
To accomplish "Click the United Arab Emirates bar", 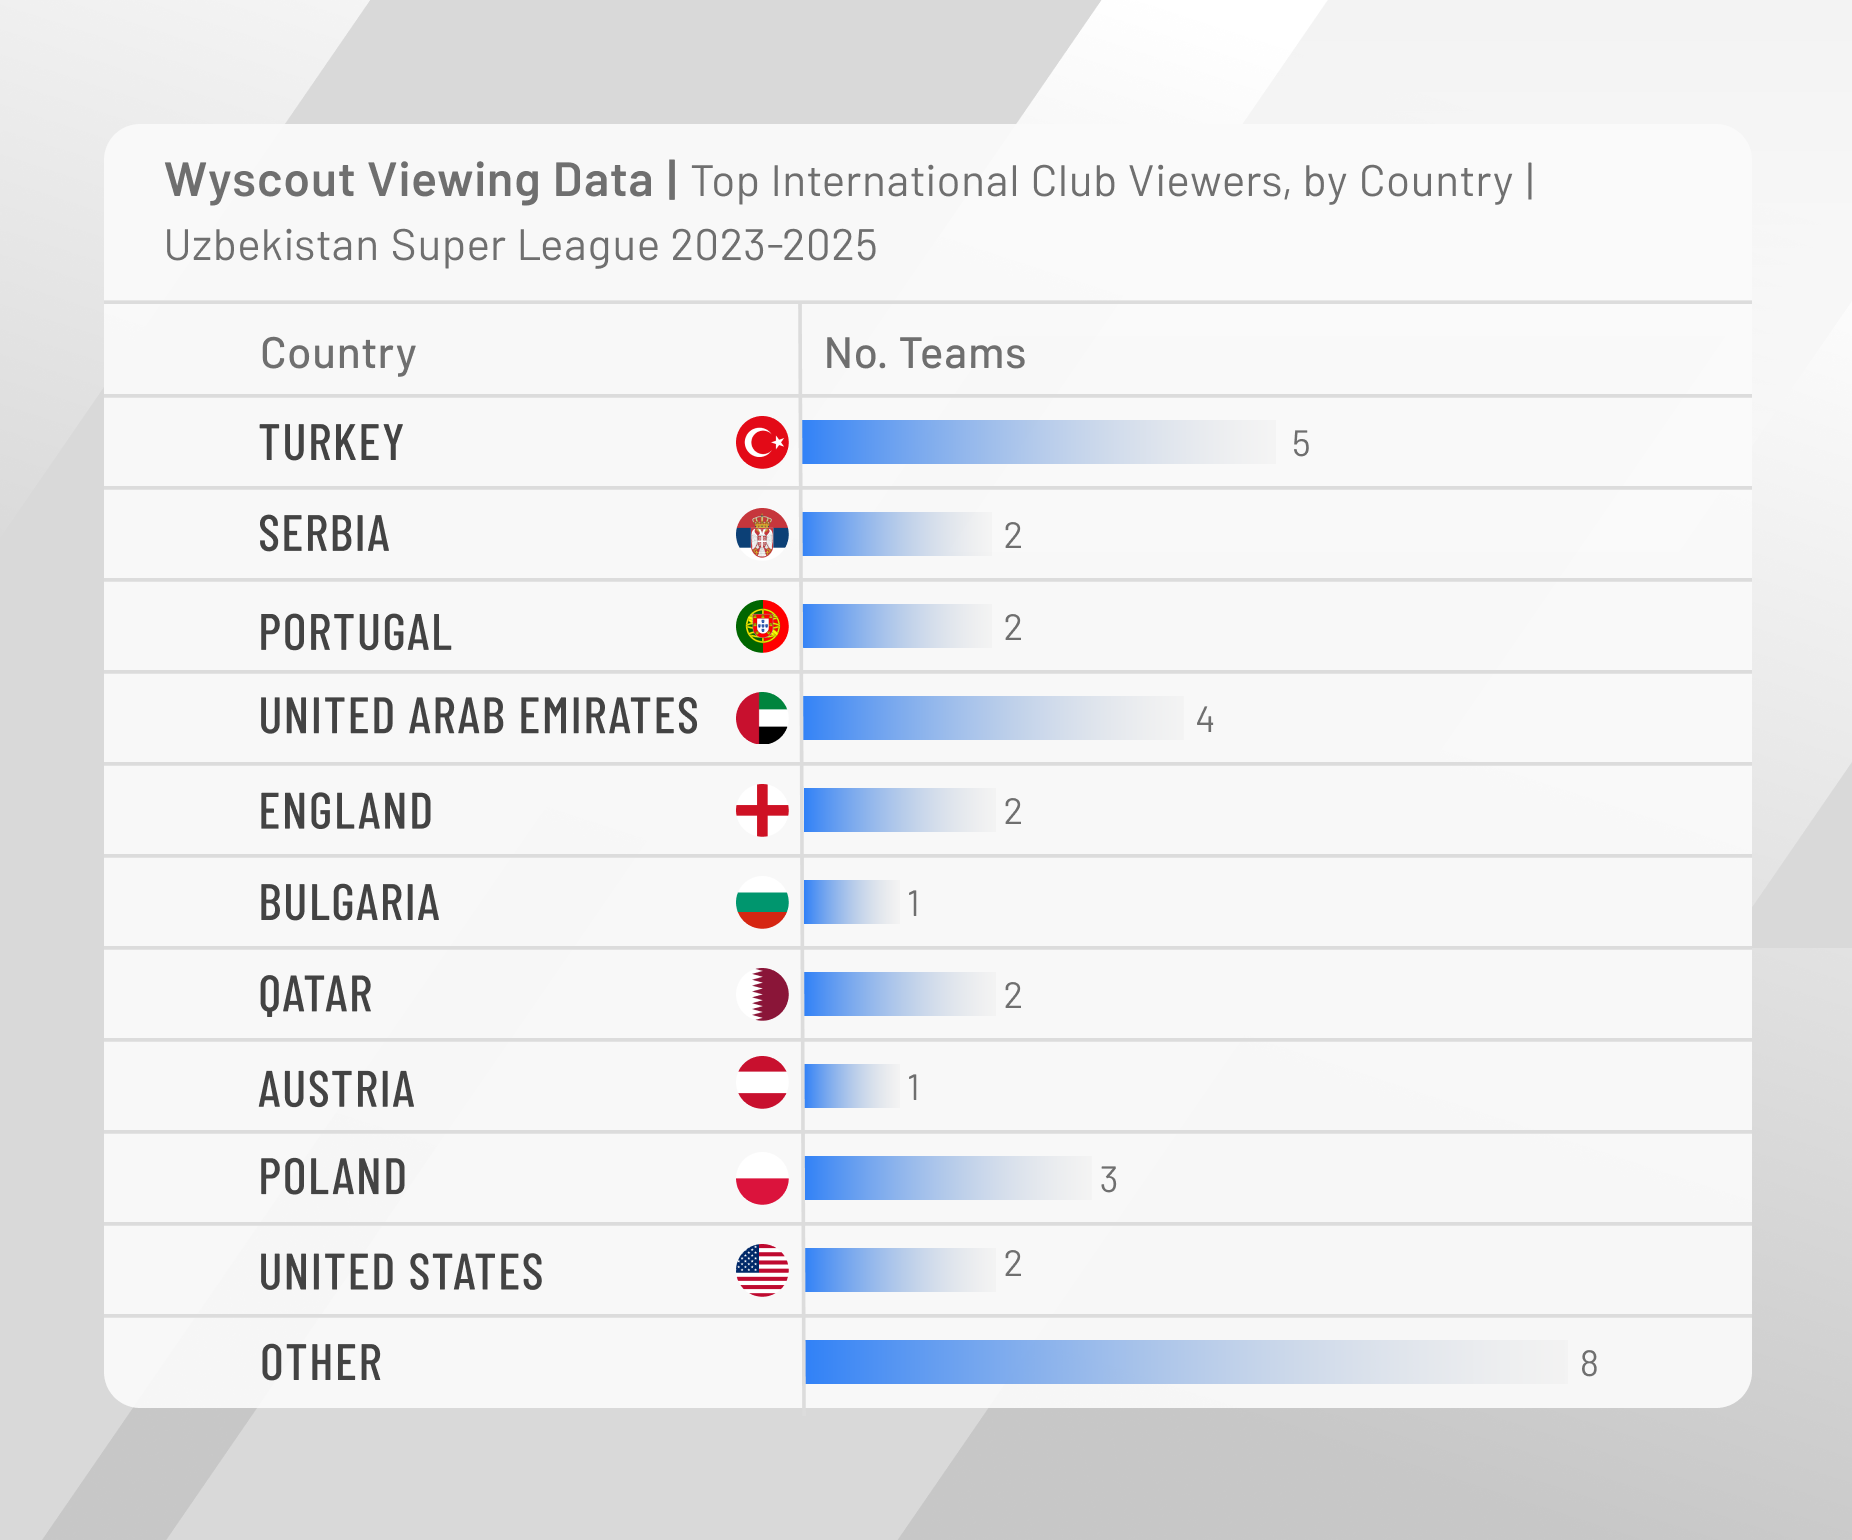I will 993,718.
